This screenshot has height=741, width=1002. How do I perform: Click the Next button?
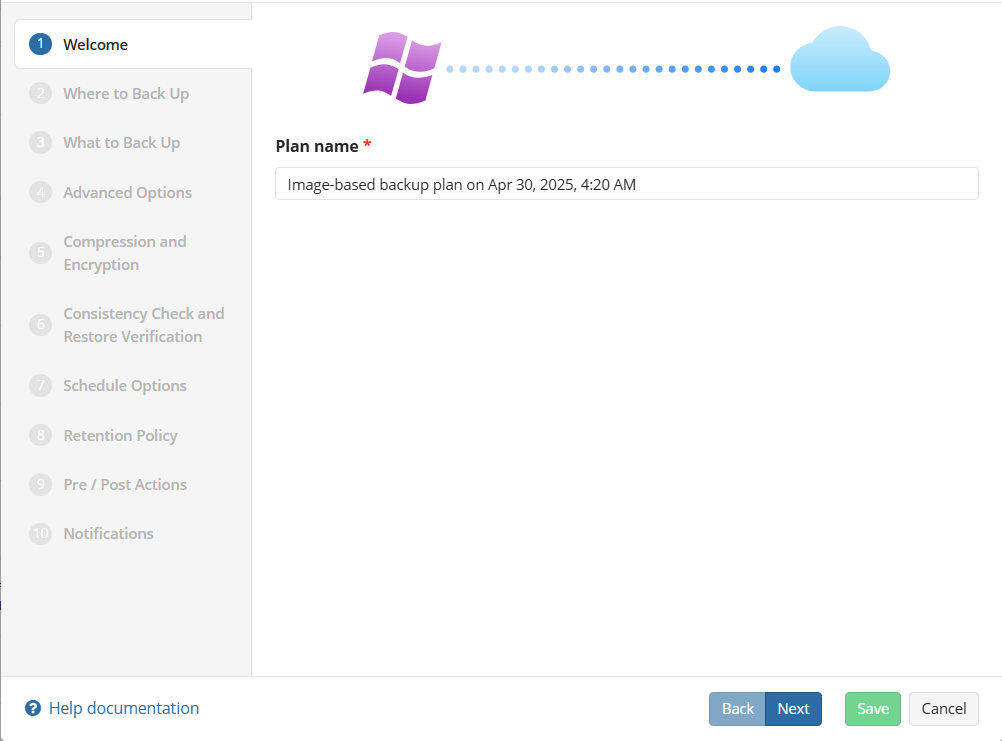pyautogui.click(x=794, y=709)
